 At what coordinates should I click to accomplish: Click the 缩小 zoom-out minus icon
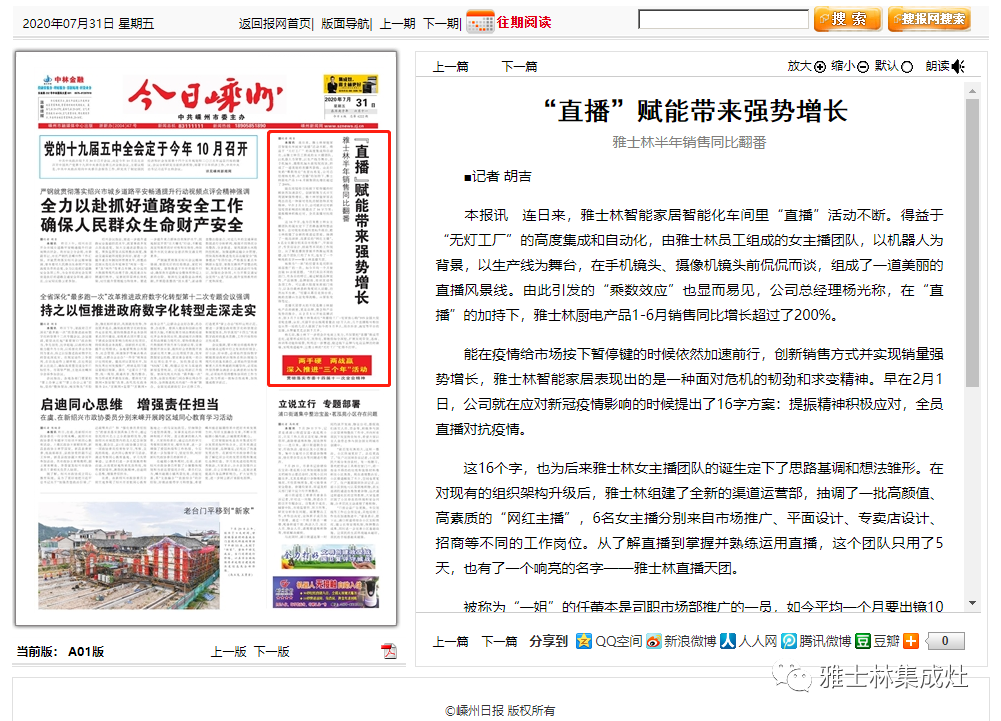[862, 66]
